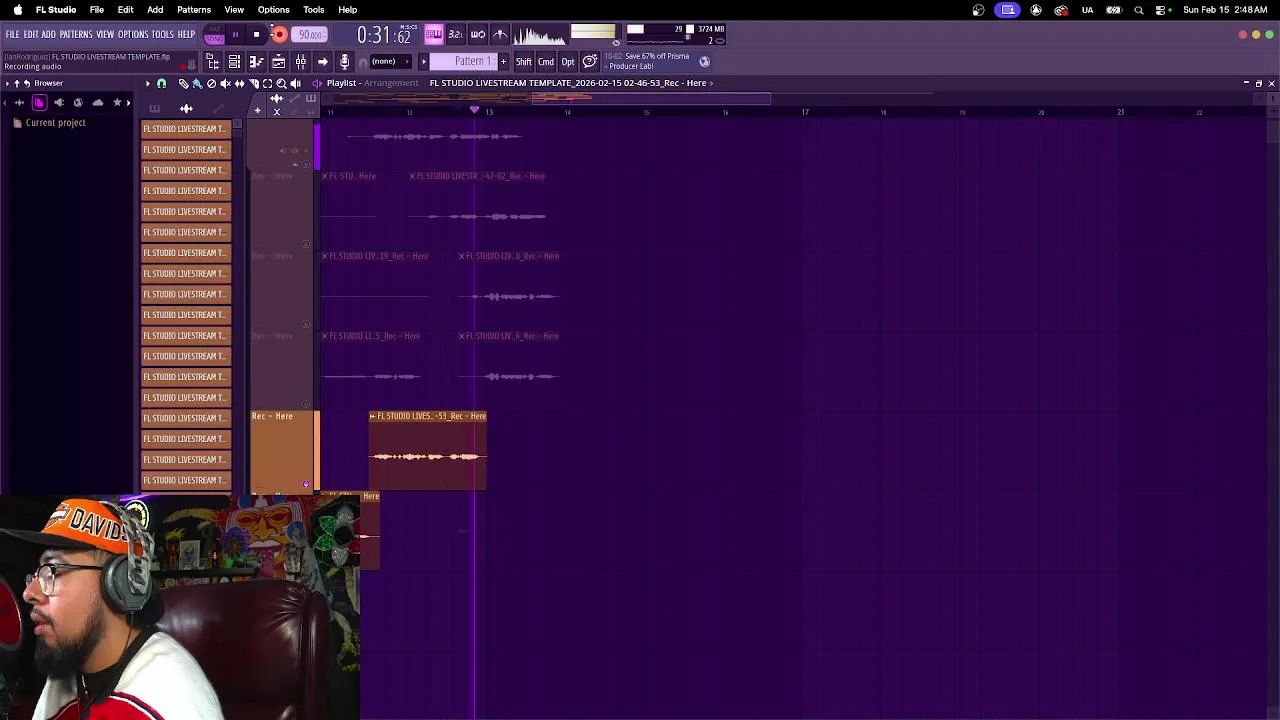This screenshot has height=720, width=1280.
Task: Open the FILE menu in FL toolbar
Action: 12,35
